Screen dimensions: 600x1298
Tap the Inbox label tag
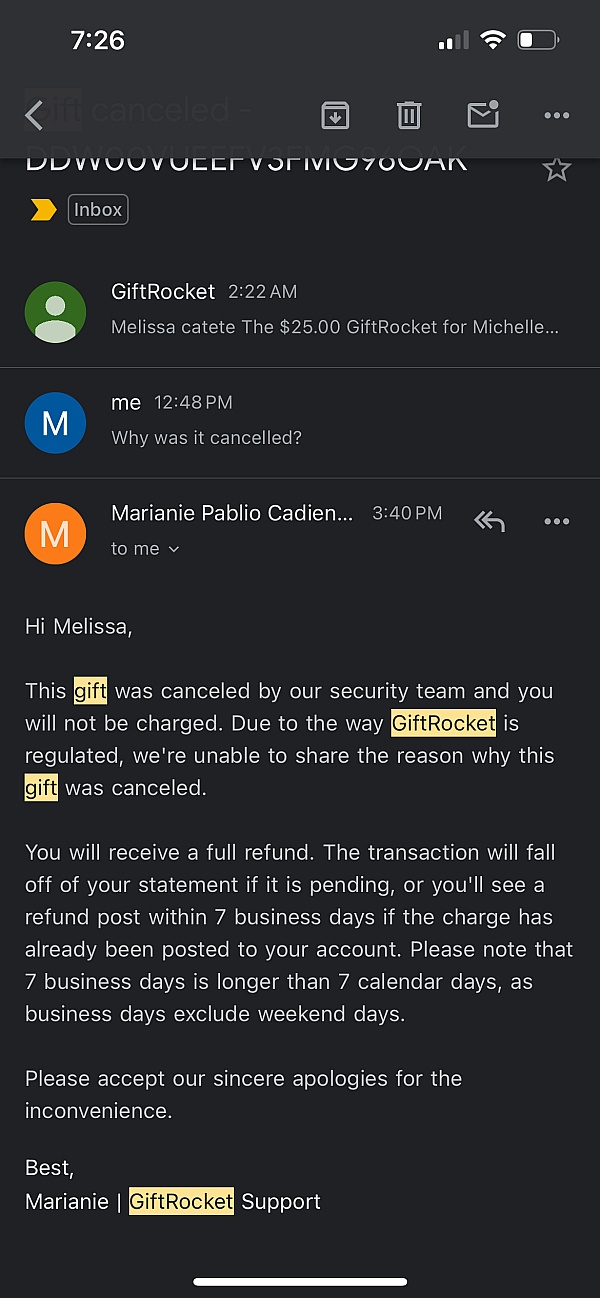(98, 210)
